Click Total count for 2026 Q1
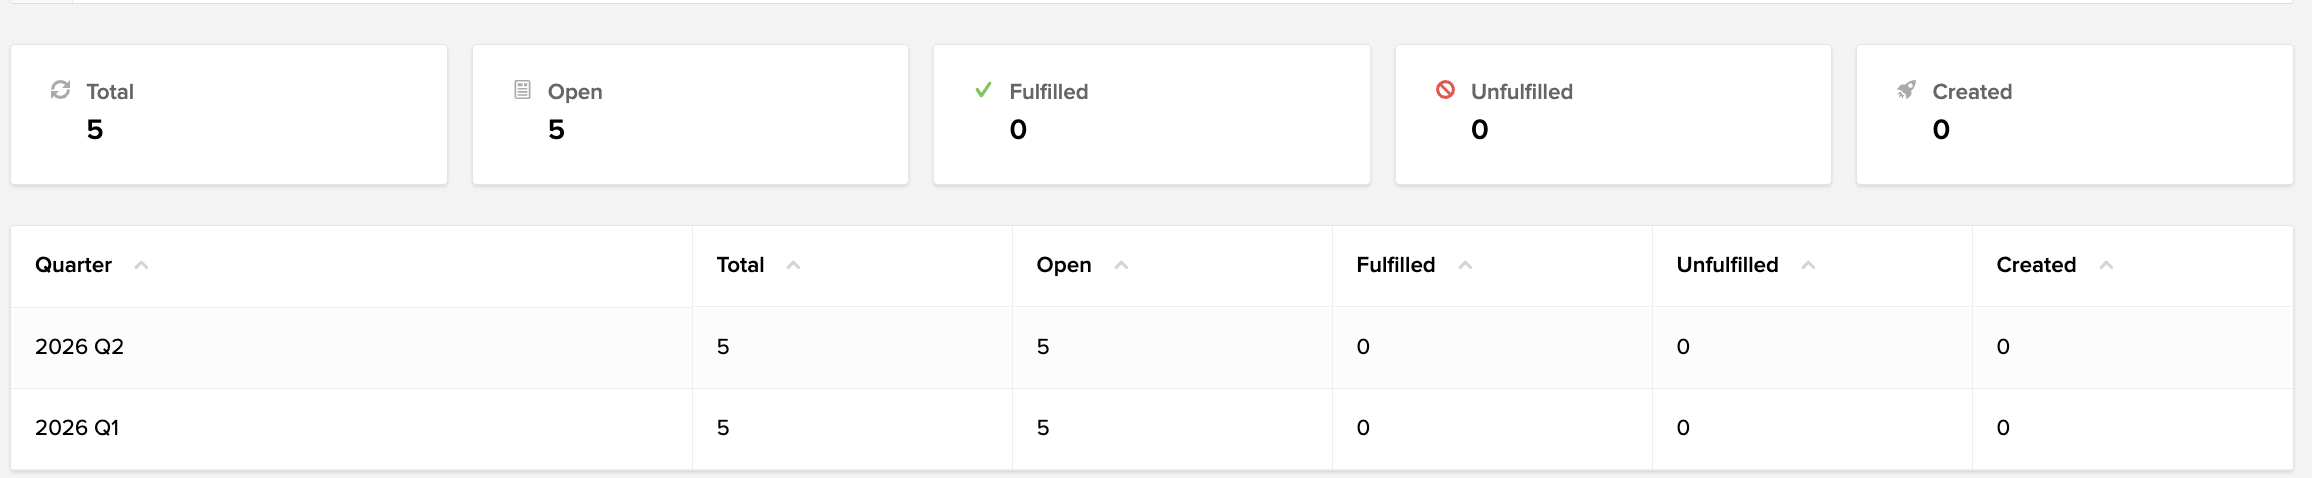Viewport: 2312px width, 478px height. click(723, 428)
